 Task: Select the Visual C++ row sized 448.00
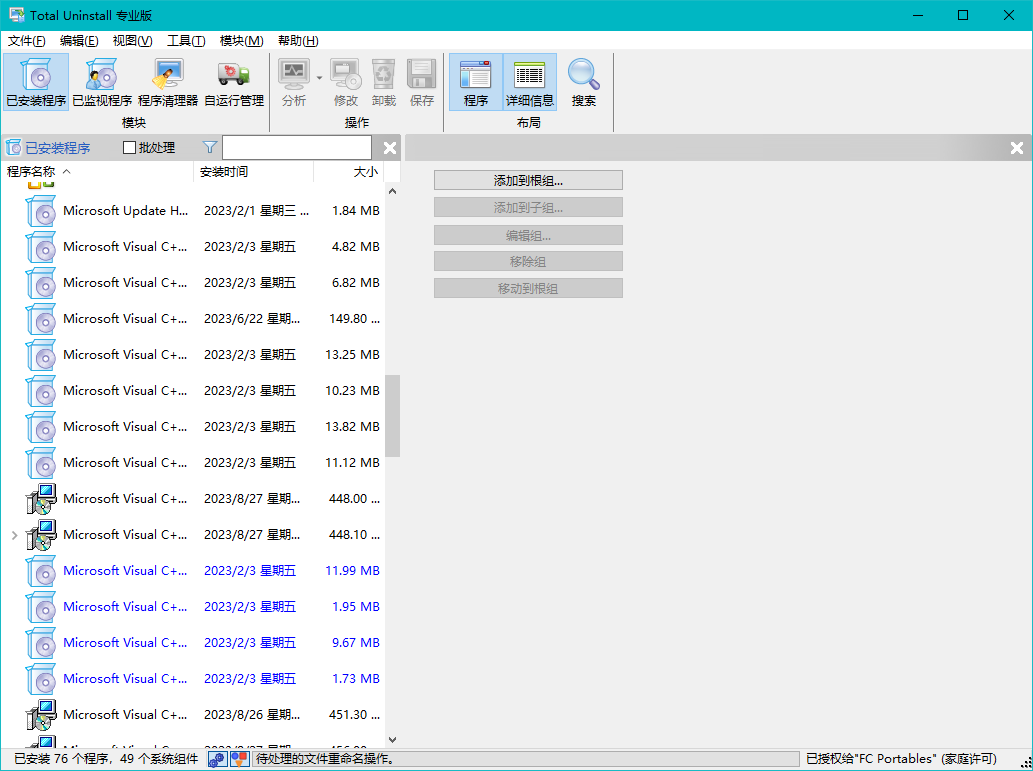192,499
